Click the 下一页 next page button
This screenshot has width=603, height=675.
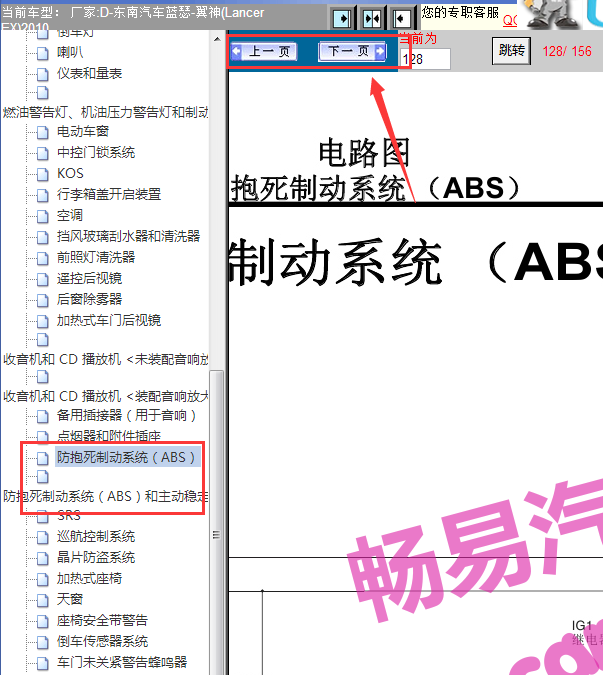click(352, 52)
